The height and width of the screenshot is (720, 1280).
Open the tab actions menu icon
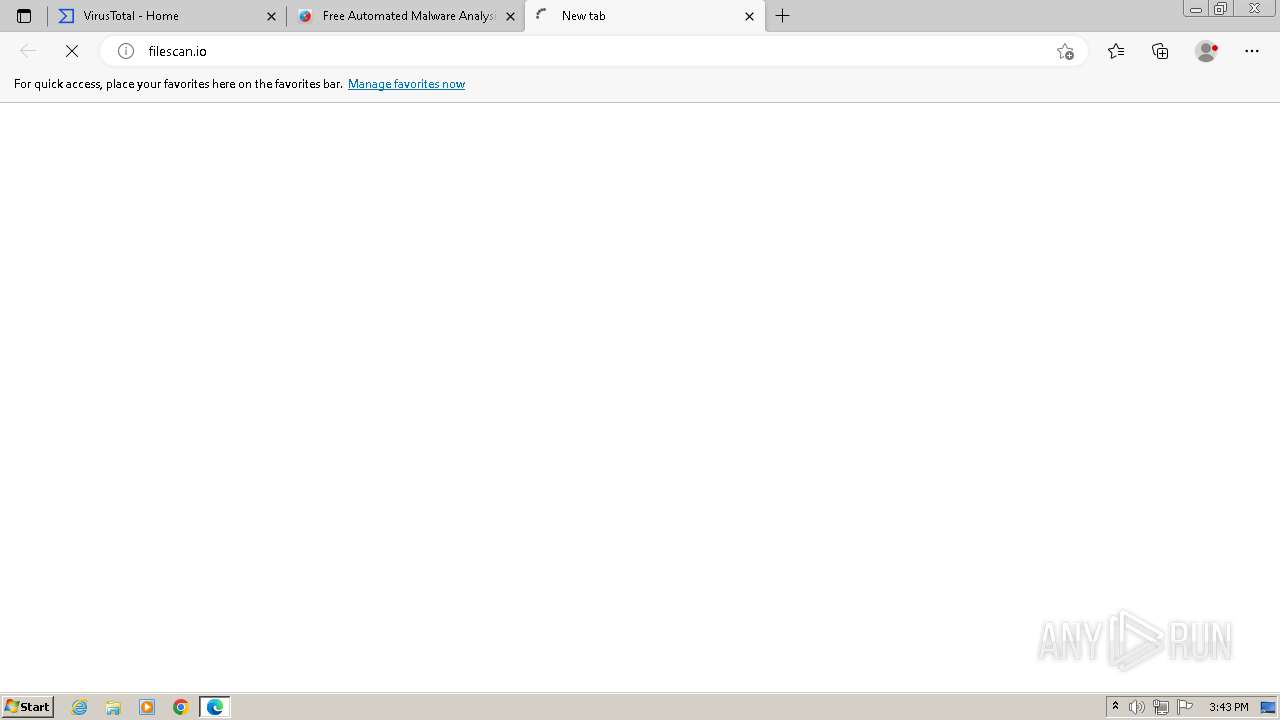[24, 16]
